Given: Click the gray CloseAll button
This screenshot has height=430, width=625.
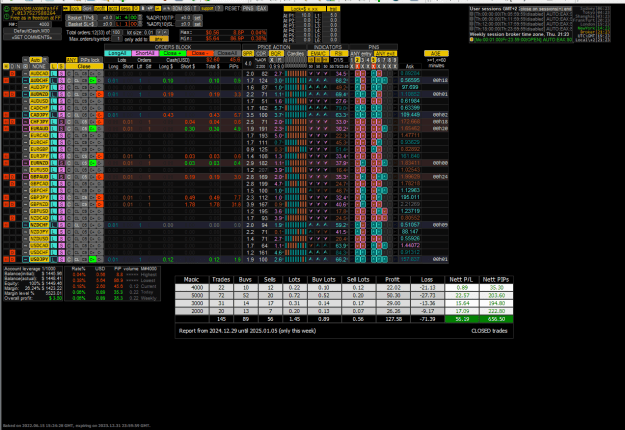Looking at the screenshot, I should (x=227, y=53).
